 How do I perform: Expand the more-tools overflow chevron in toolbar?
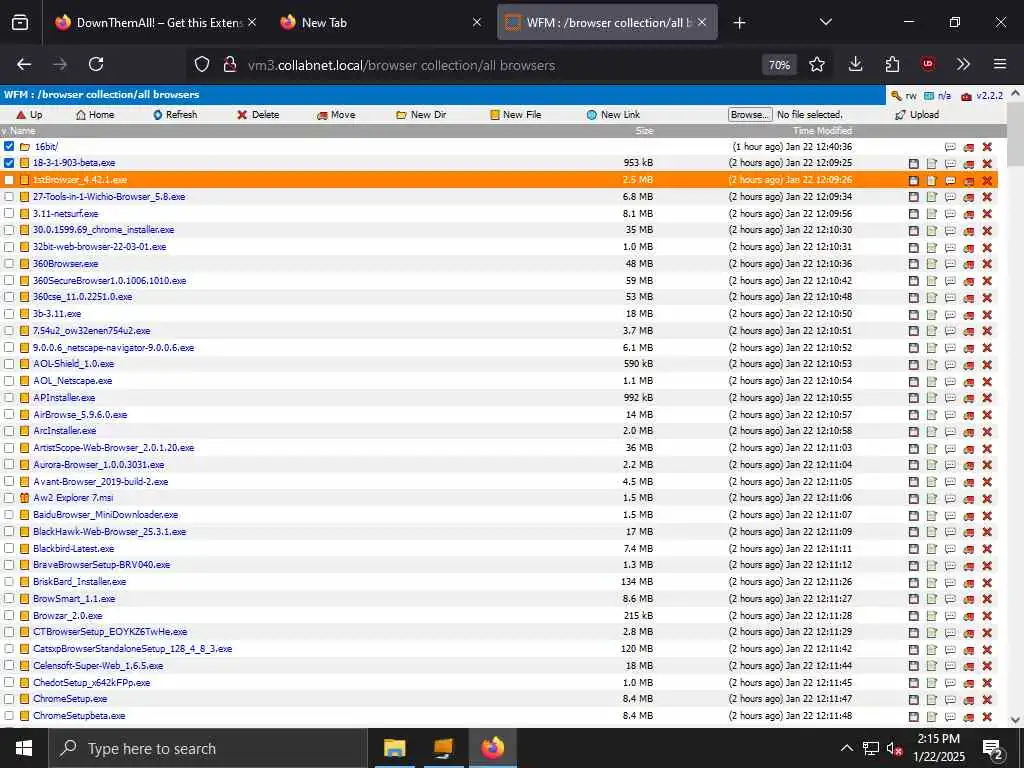(963, 64)
